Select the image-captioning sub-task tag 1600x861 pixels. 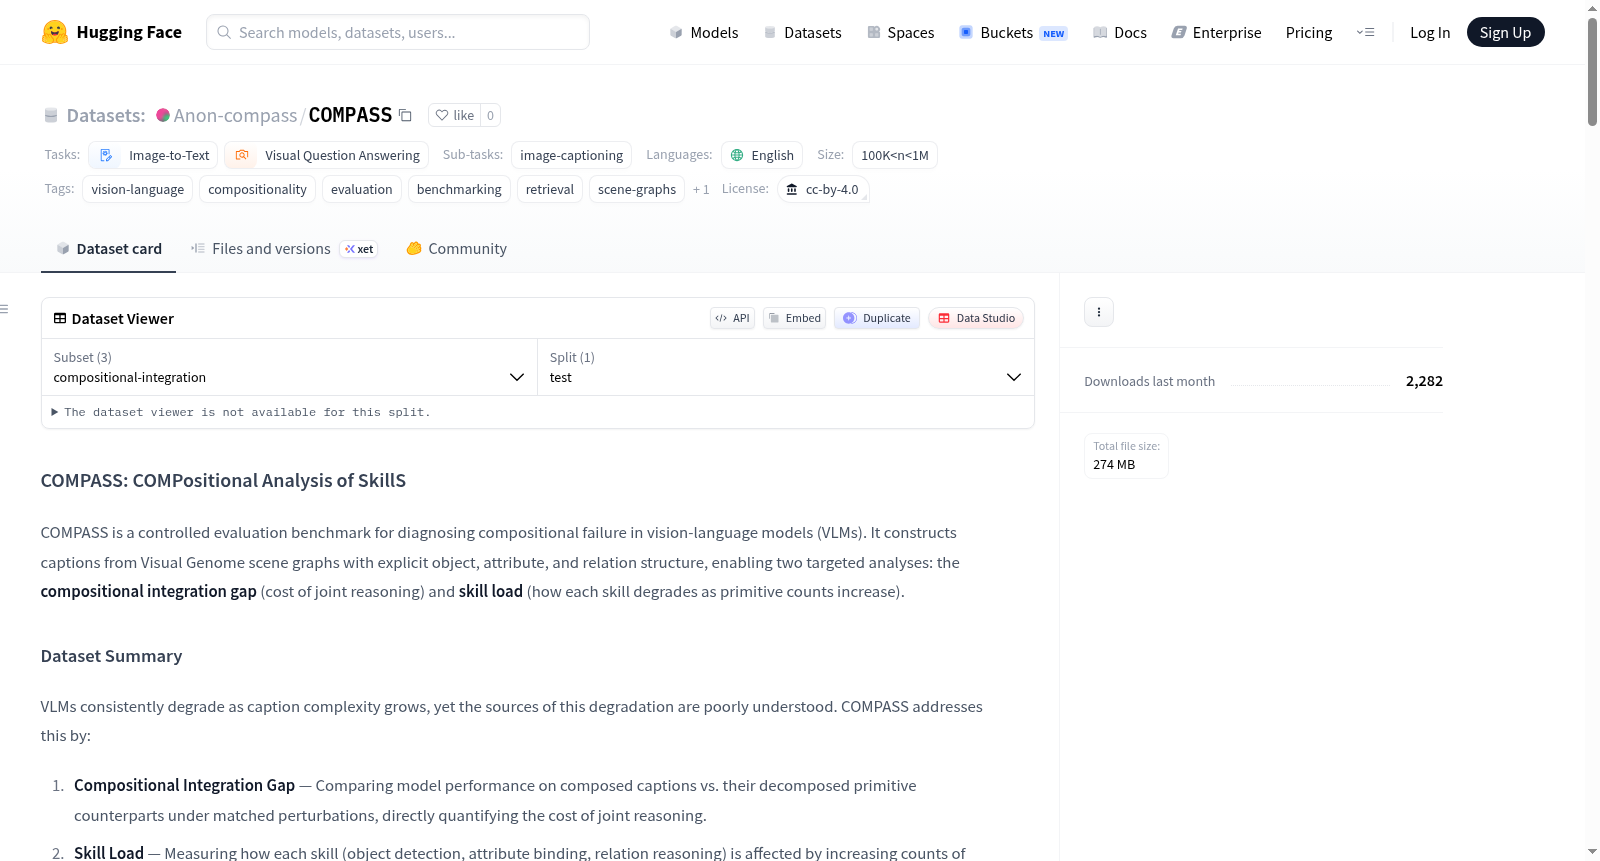(x=571, y=155)
